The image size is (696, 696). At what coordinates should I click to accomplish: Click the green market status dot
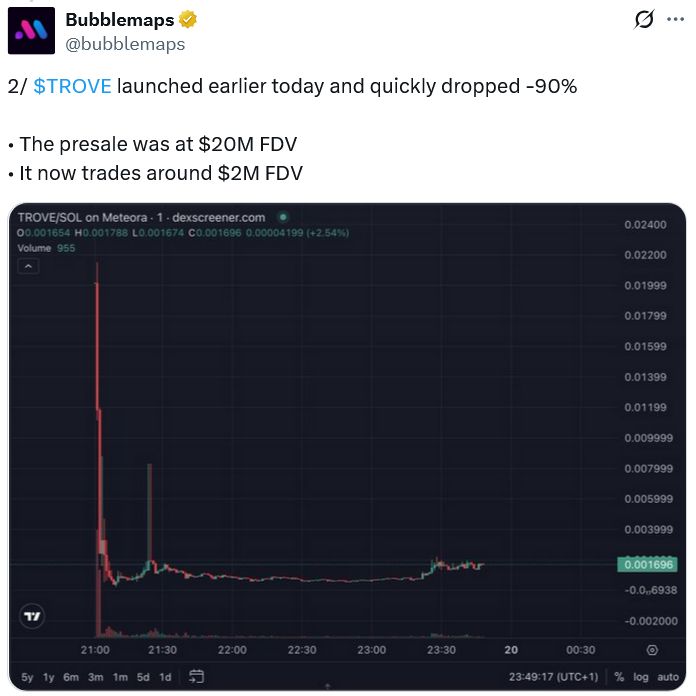click(283, 217)
